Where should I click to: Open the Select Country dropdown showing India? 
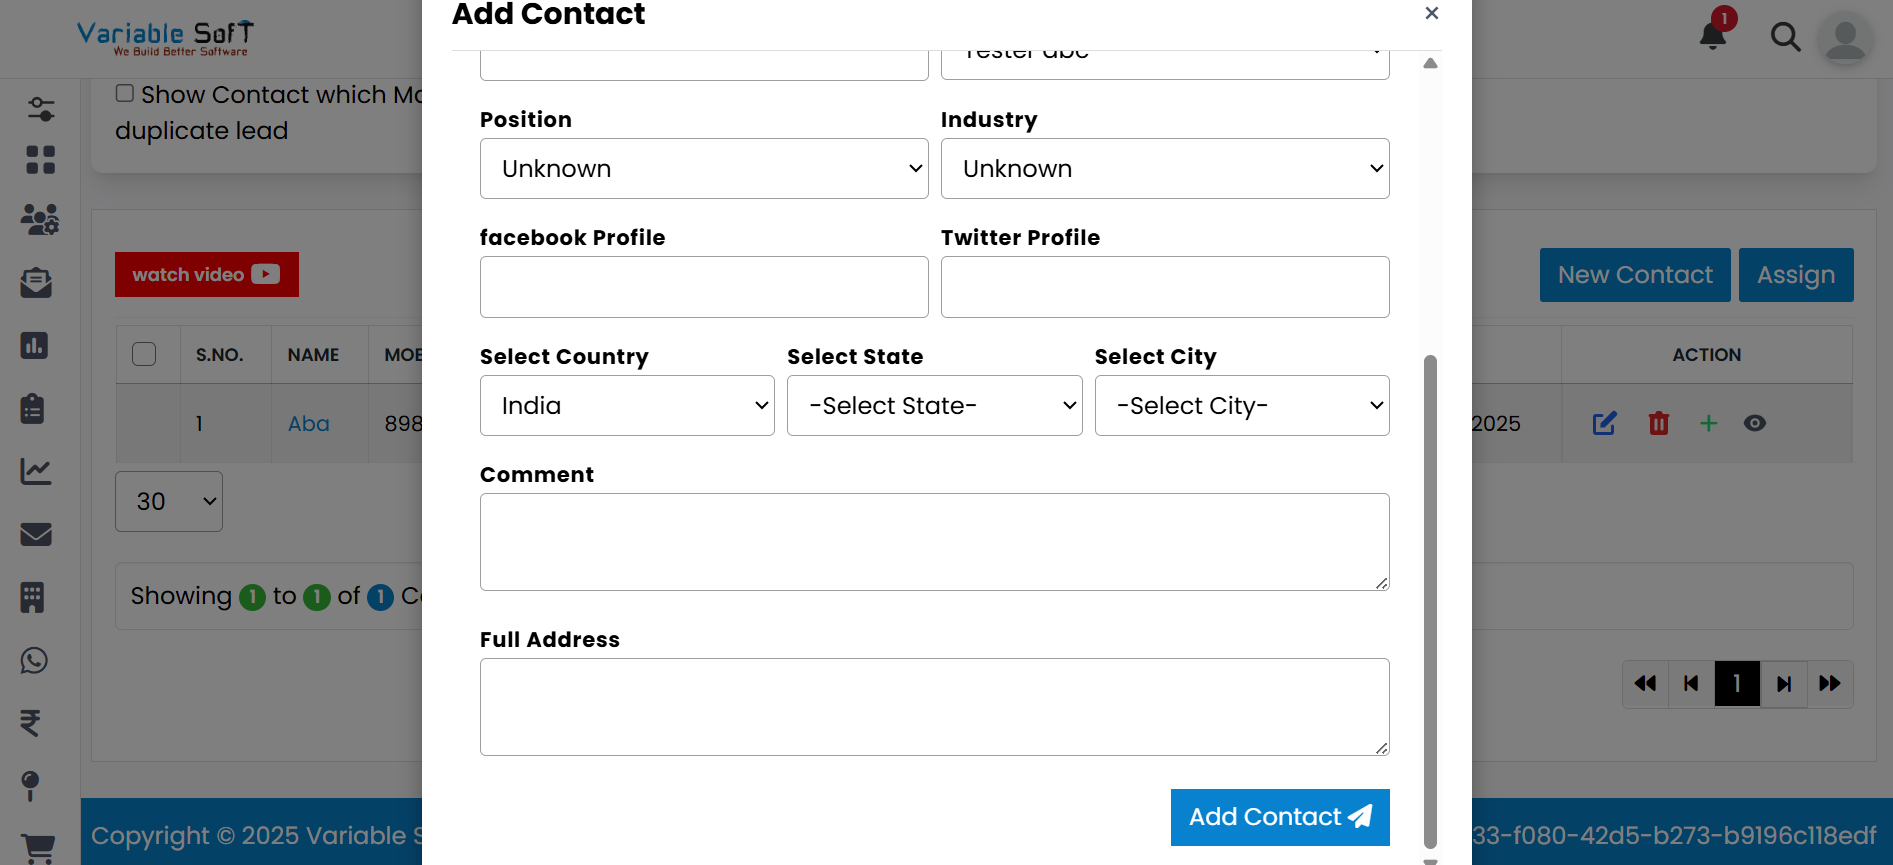click(x=627, y=405)
